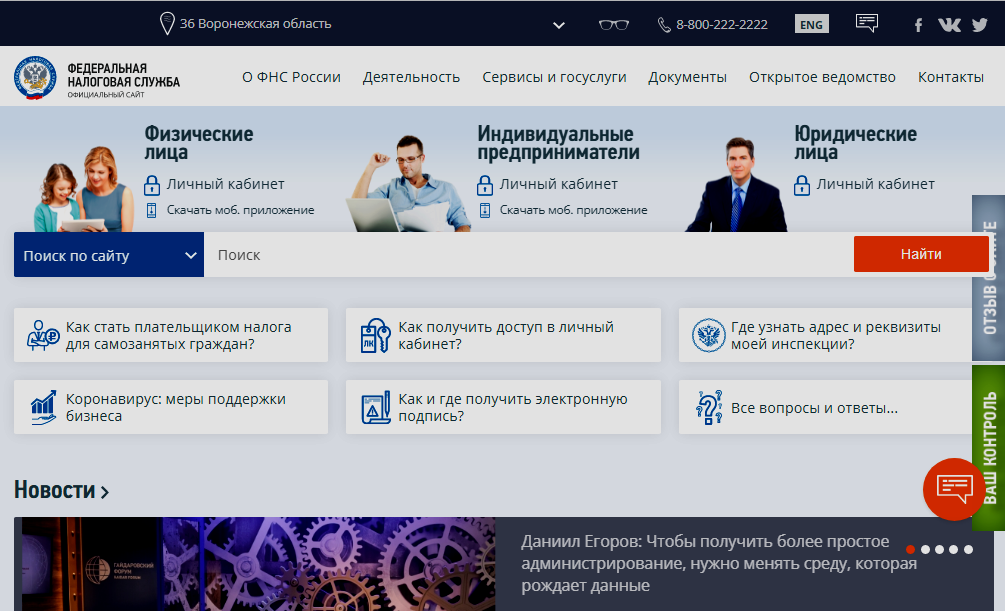Select the first red carousel dot
This screenshot has height=611, width=1005.
click(x=910, y=549)
